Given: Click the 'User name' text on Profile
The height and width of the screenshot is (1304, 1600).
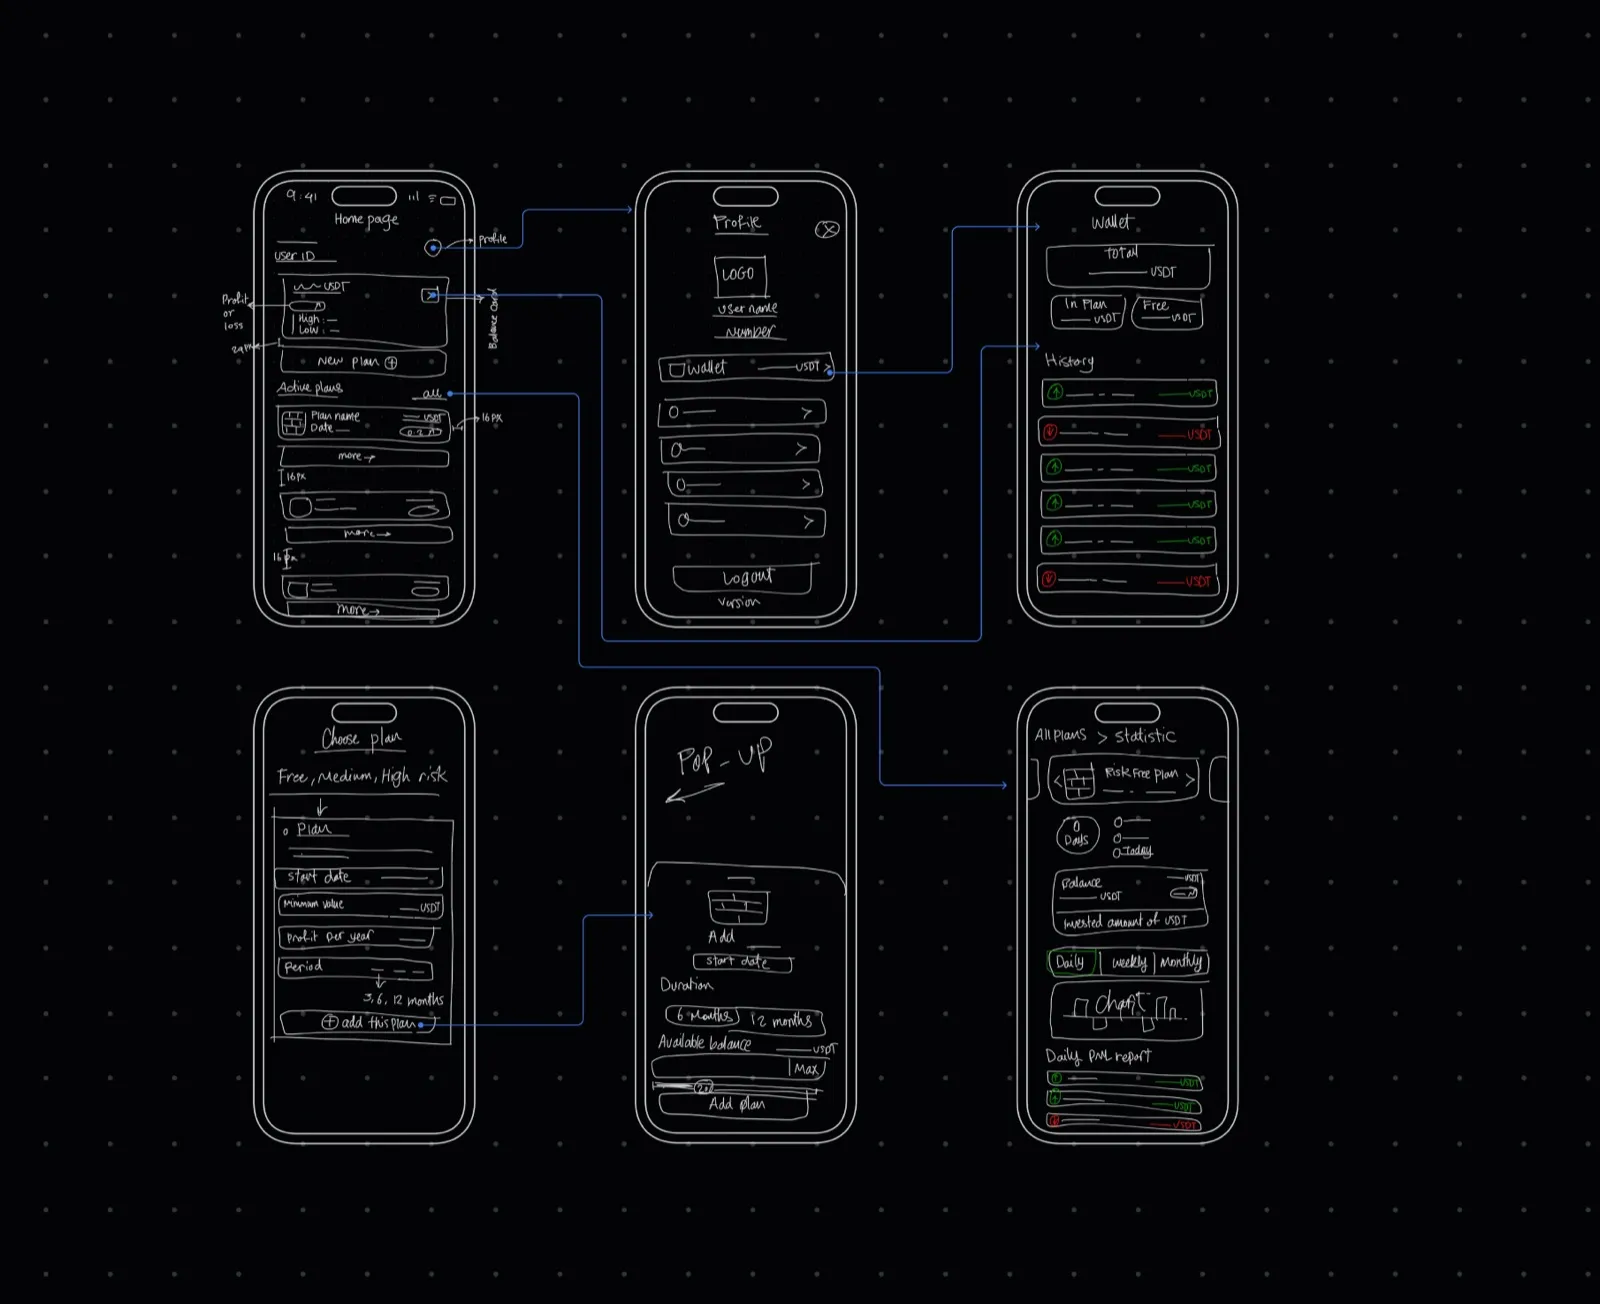Looking at the screenshot, I should click(x=747, y=308).
